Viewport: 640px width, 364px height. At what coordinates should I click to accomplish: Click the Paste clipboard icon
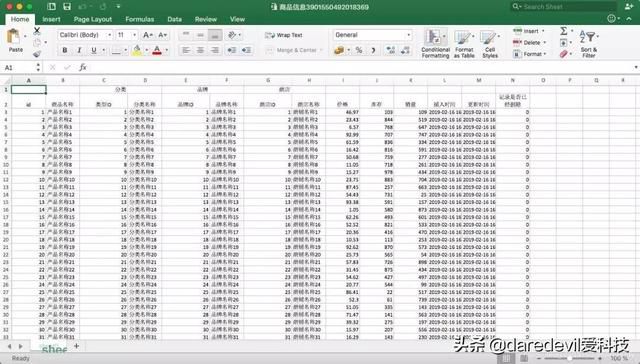[x=14, y=37]
